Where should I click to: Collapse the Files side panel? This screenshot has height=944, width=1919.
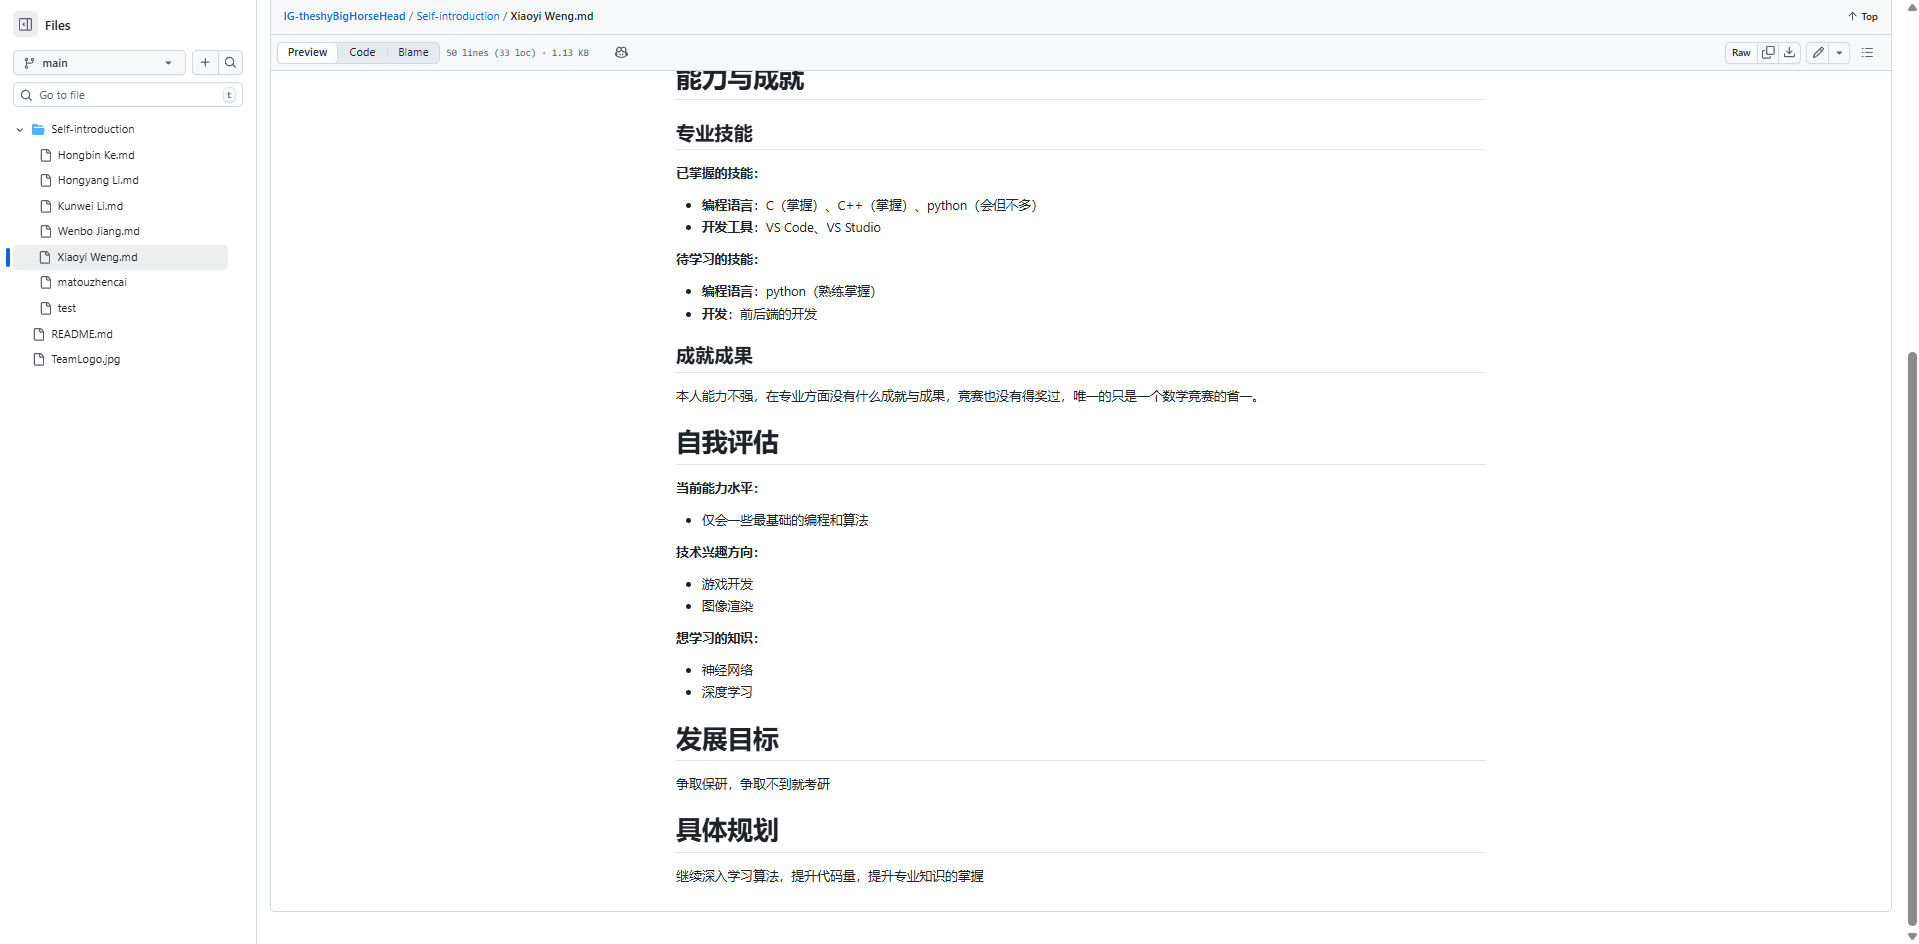(x=25, y=23)
